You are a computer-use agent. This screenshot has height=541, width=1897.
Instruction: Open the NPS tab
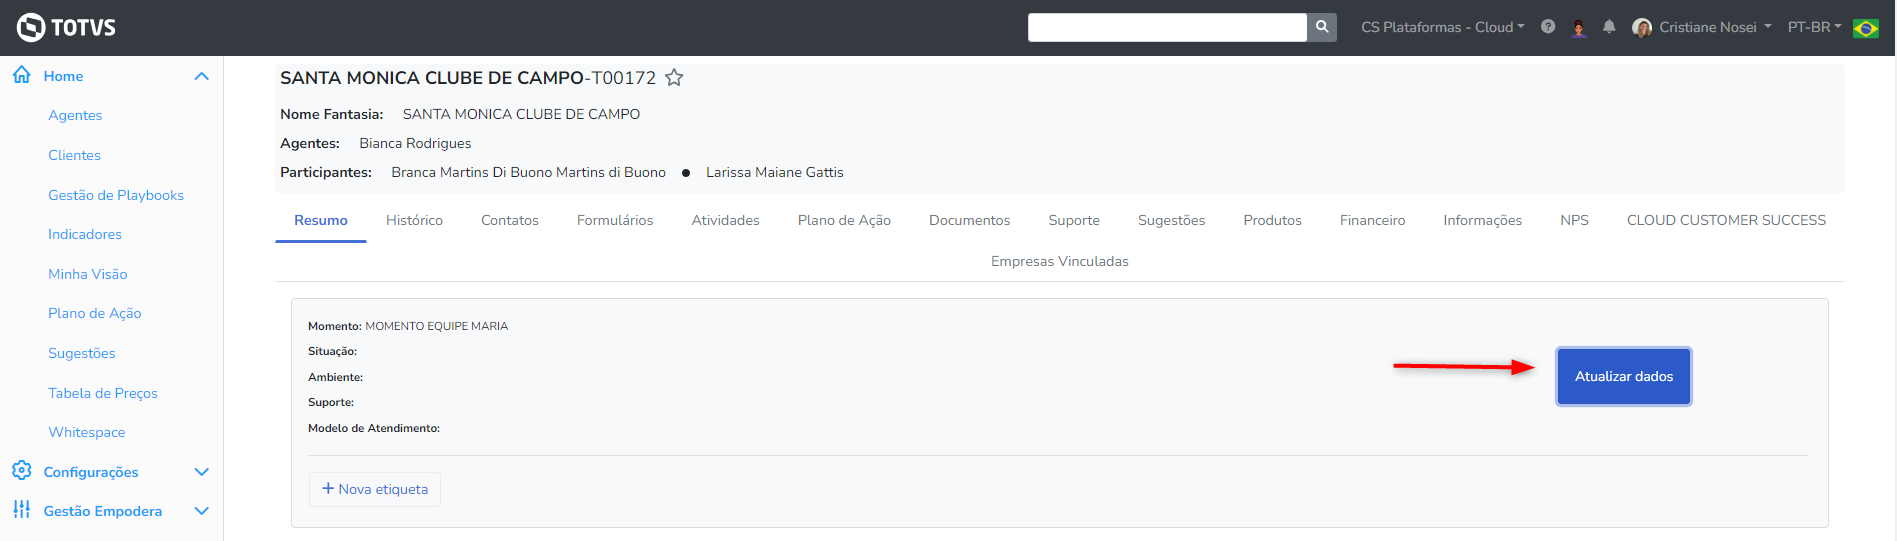tap(1575, 220)
